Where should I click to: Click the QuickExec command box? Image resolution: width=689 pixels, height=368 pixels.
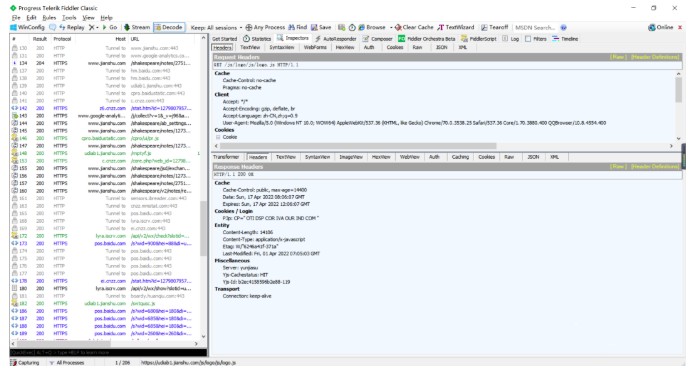(x=108, y=352)
